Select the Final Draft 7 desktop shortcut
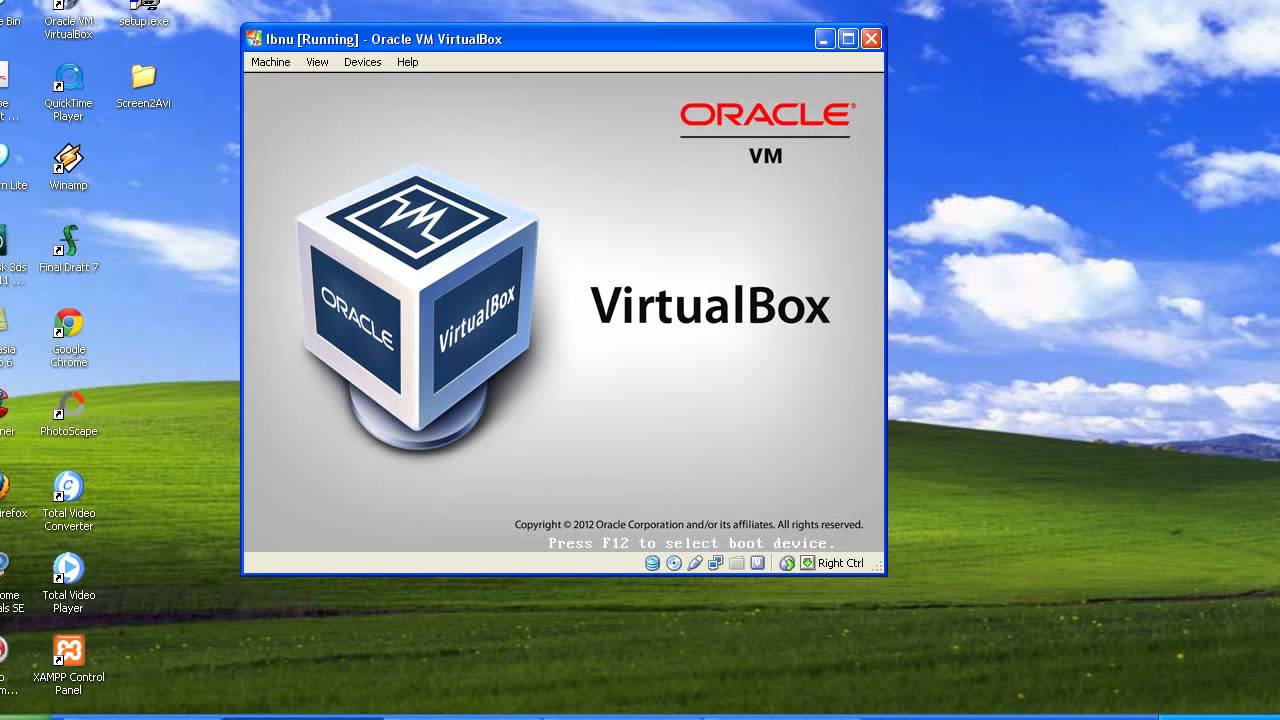1280x720 pixels. (68, 249)
